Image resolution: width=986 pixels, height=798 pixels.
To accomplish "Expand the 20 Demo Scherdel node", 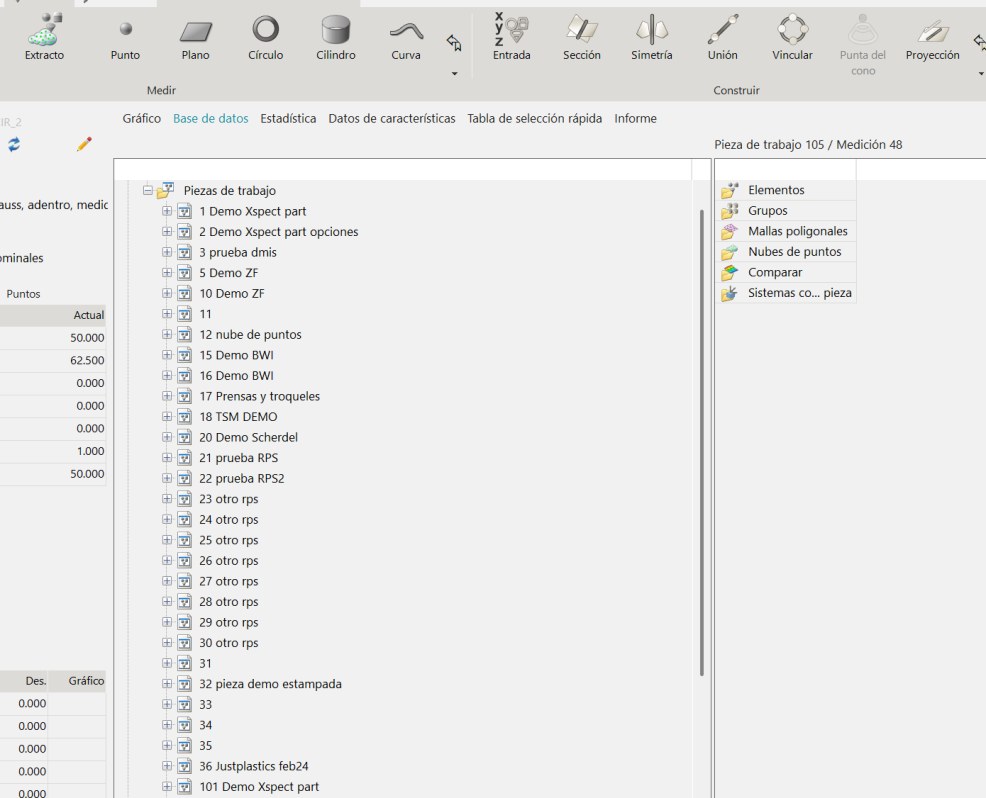I will tap(167, 437).
